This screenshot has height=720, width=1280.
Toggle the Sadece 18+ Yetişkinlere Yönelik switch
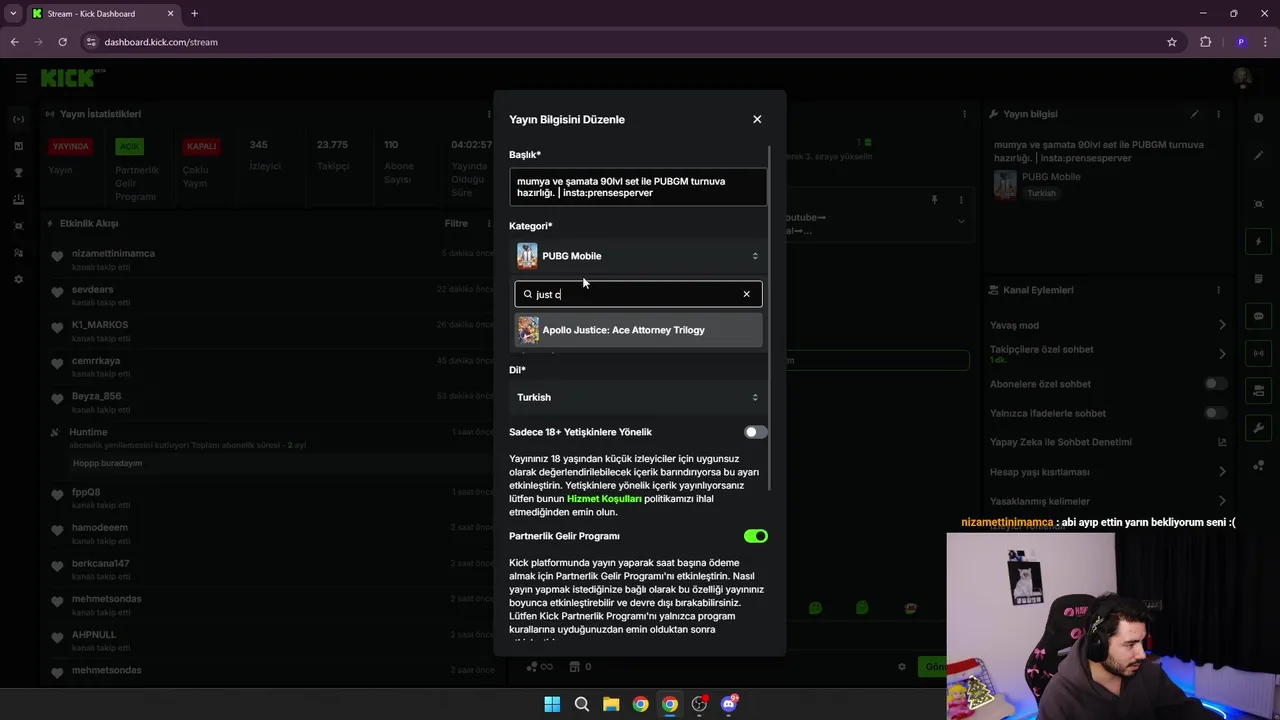pos(756,432)
